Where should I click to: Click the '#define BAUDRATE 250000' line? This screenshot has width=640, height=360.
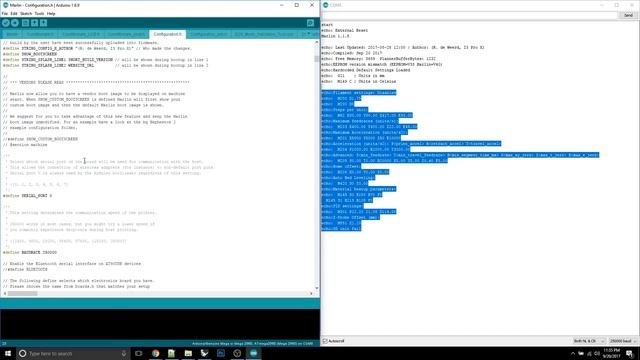[30, 253]
